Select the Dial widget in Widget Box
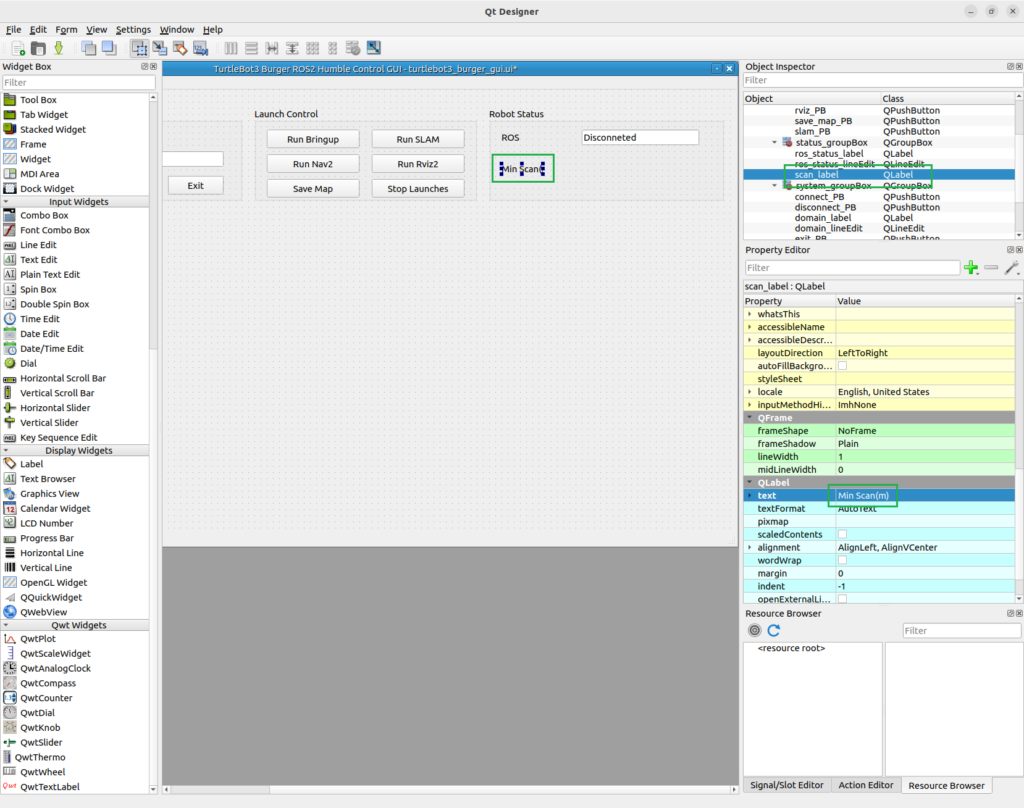The height and width of the screenshot is (808, 1024). [28, 363]
